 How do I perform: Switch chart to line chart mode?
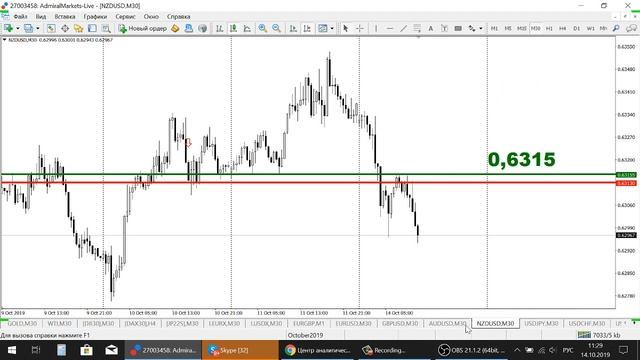click(x=247, y=28)
